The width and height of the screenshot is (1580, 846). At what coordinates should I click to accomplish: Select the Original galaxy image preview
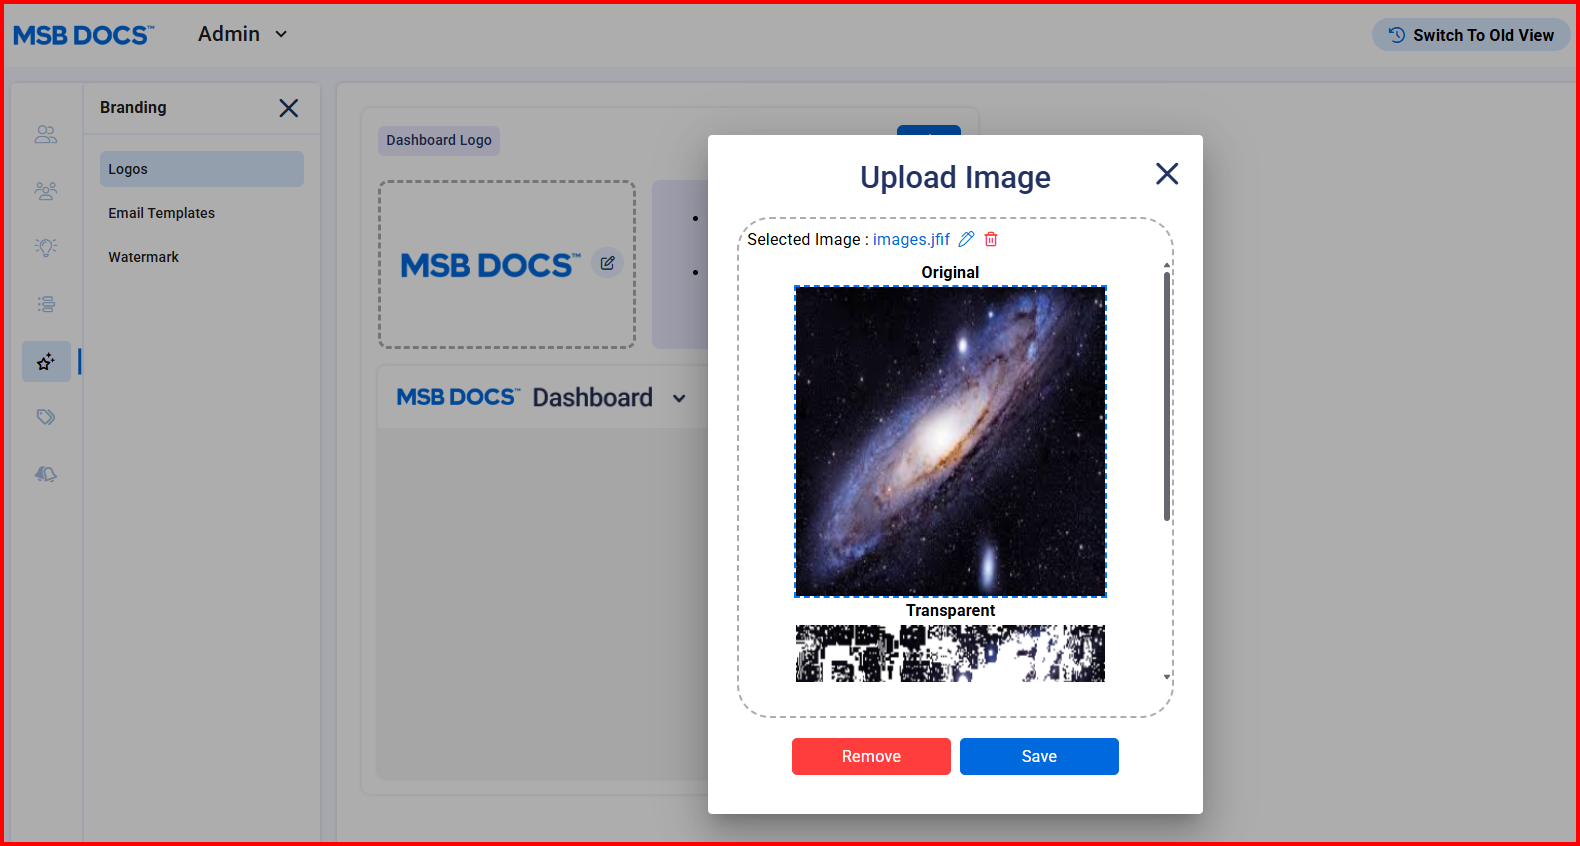coord(950,441)
